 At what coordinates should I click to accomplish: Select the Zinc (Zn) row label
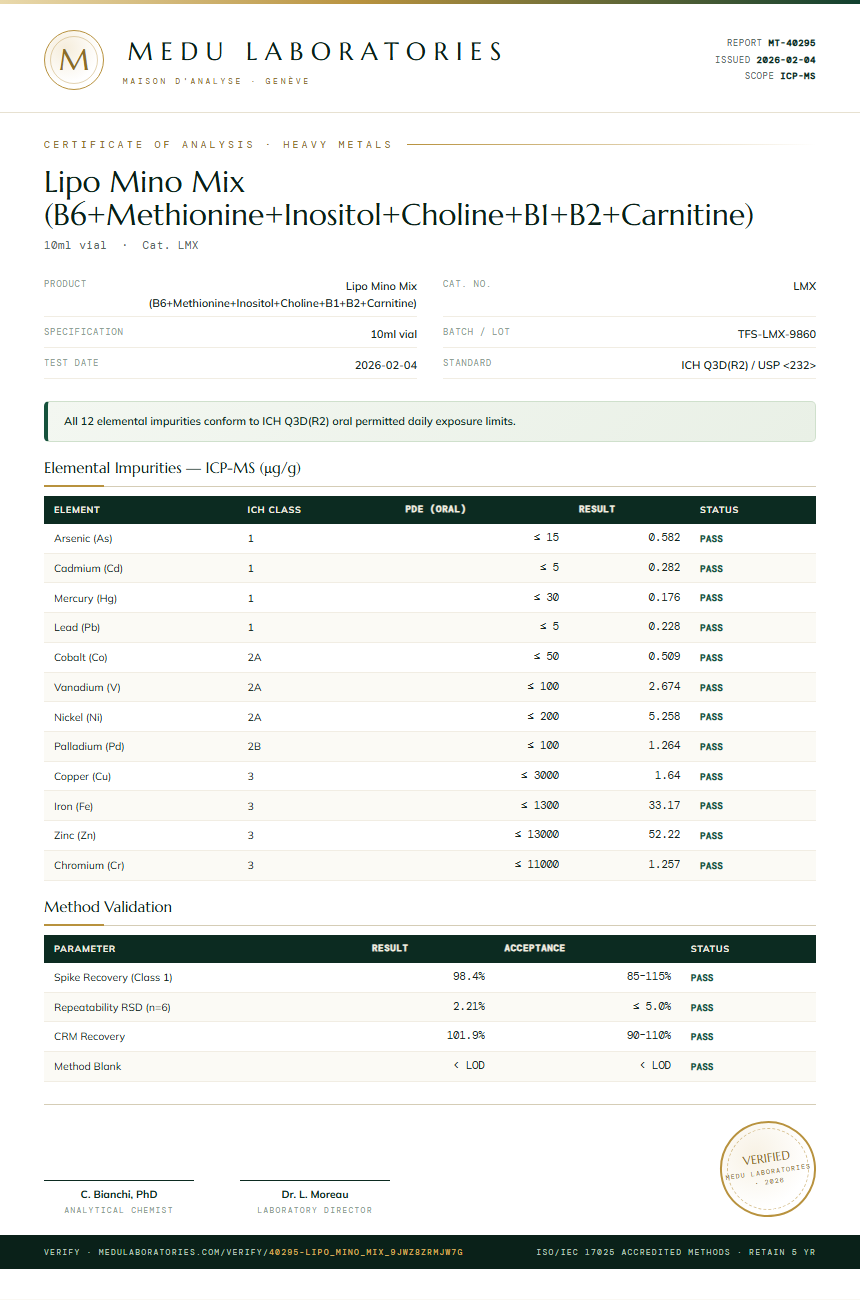(x=76, y=835)
